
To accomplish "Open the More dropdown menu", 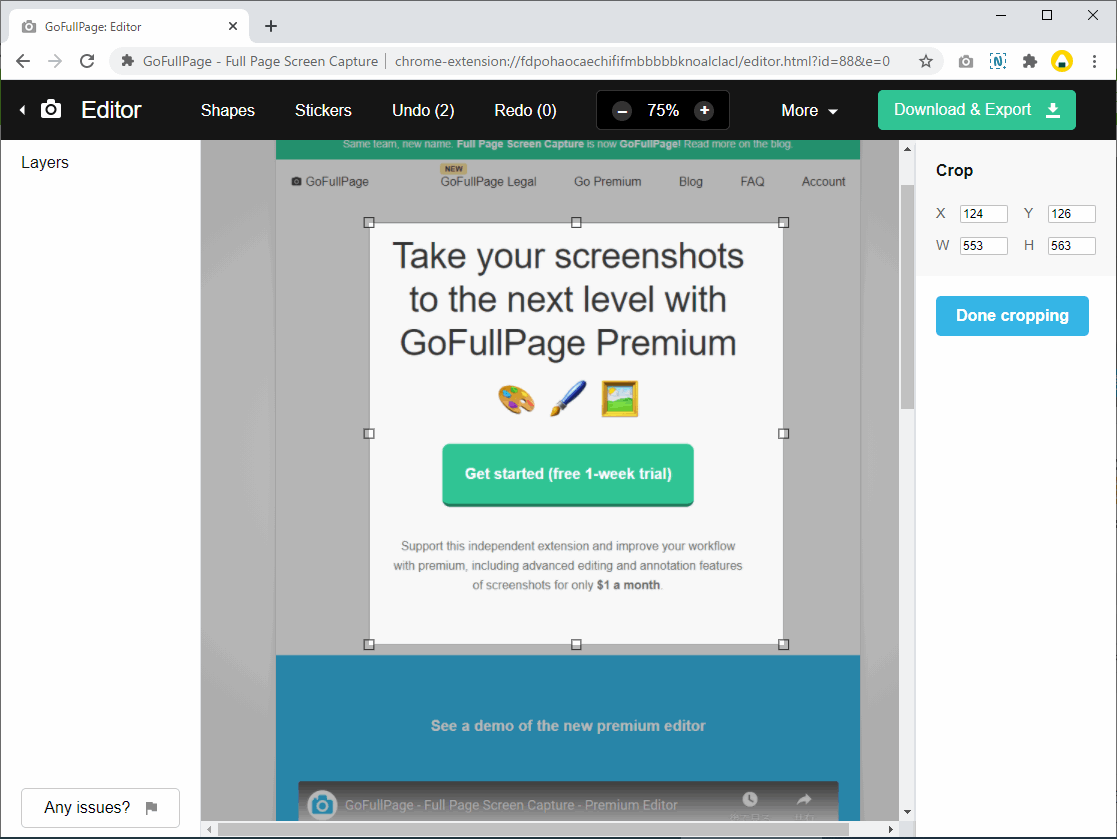I will 809,110.
